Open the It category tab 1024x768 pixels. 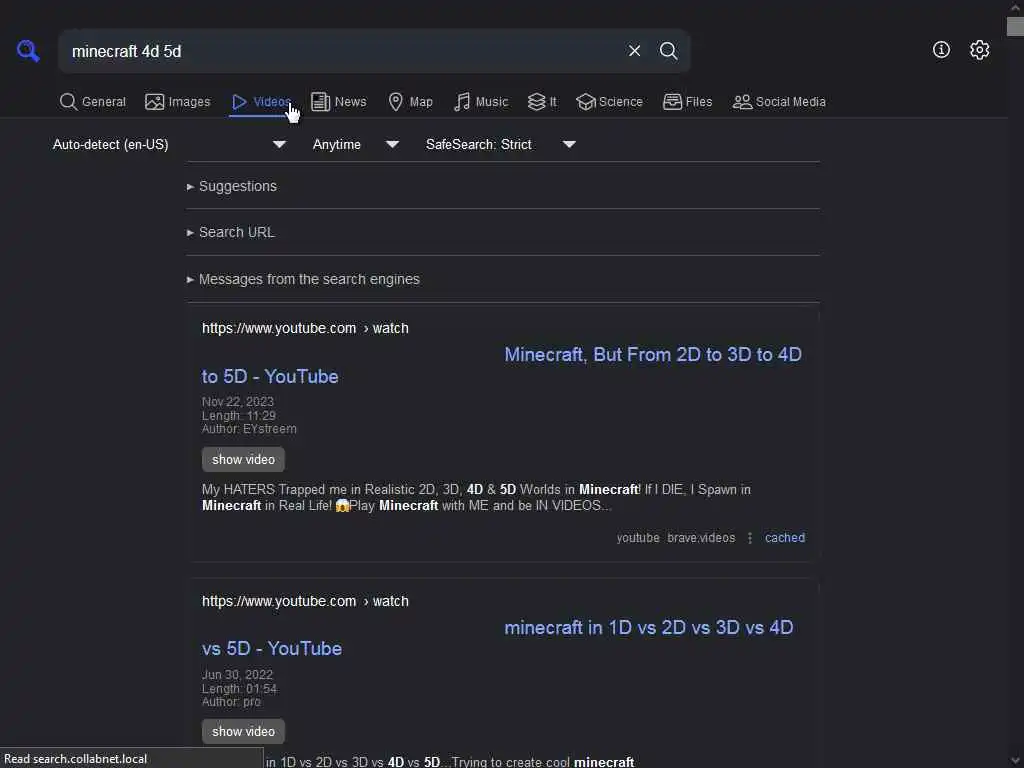pos(542,102)
